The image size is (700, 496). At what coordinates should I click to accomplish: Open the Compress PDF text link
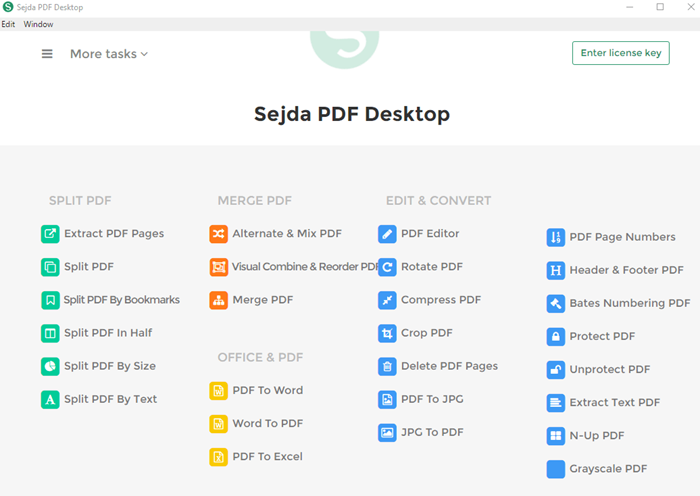tap(441, 300)
